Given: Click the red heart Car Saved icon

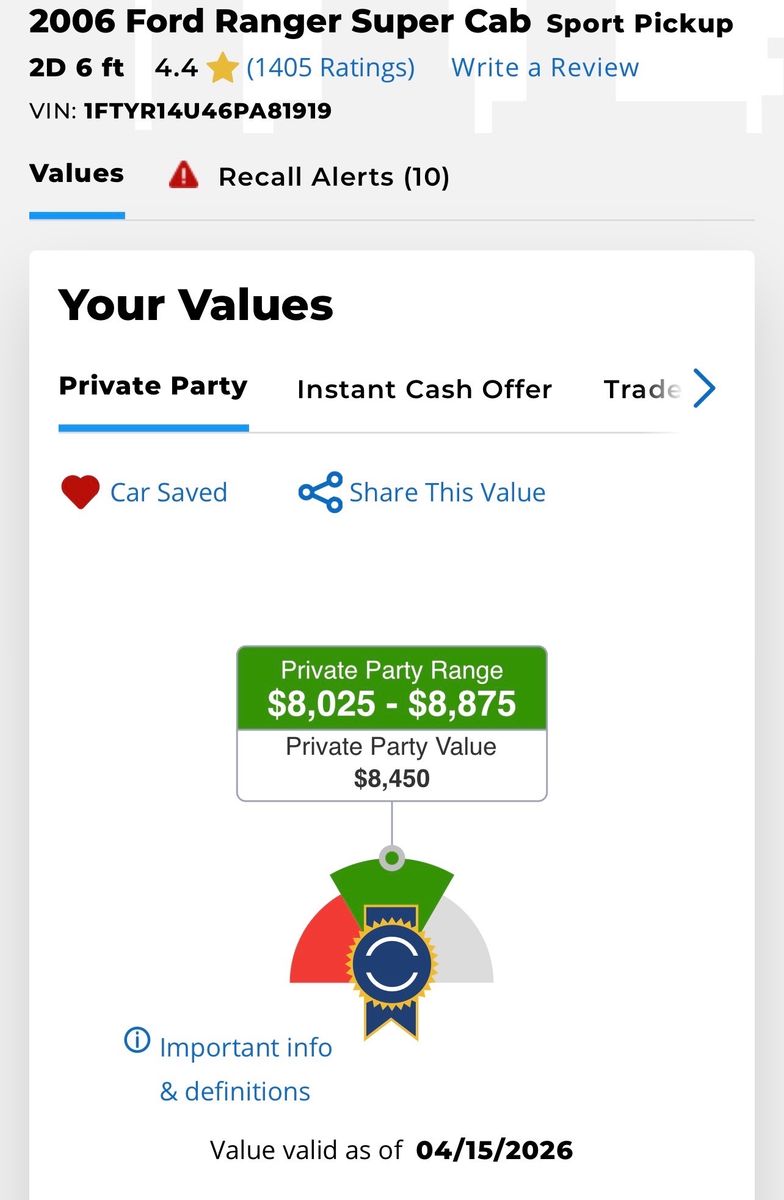Looking at the screenshot, I should [x=80, y=492].
